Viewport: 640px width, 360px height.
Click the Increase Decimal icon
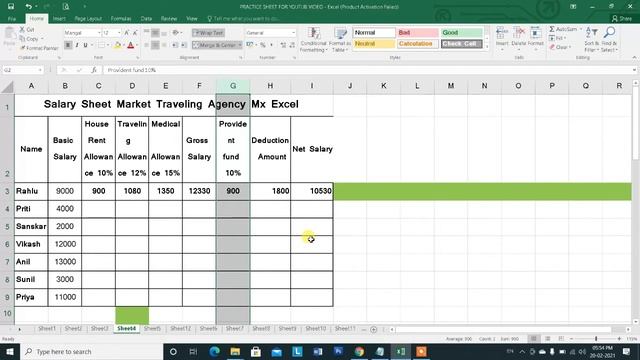click(x=283, y=45)
